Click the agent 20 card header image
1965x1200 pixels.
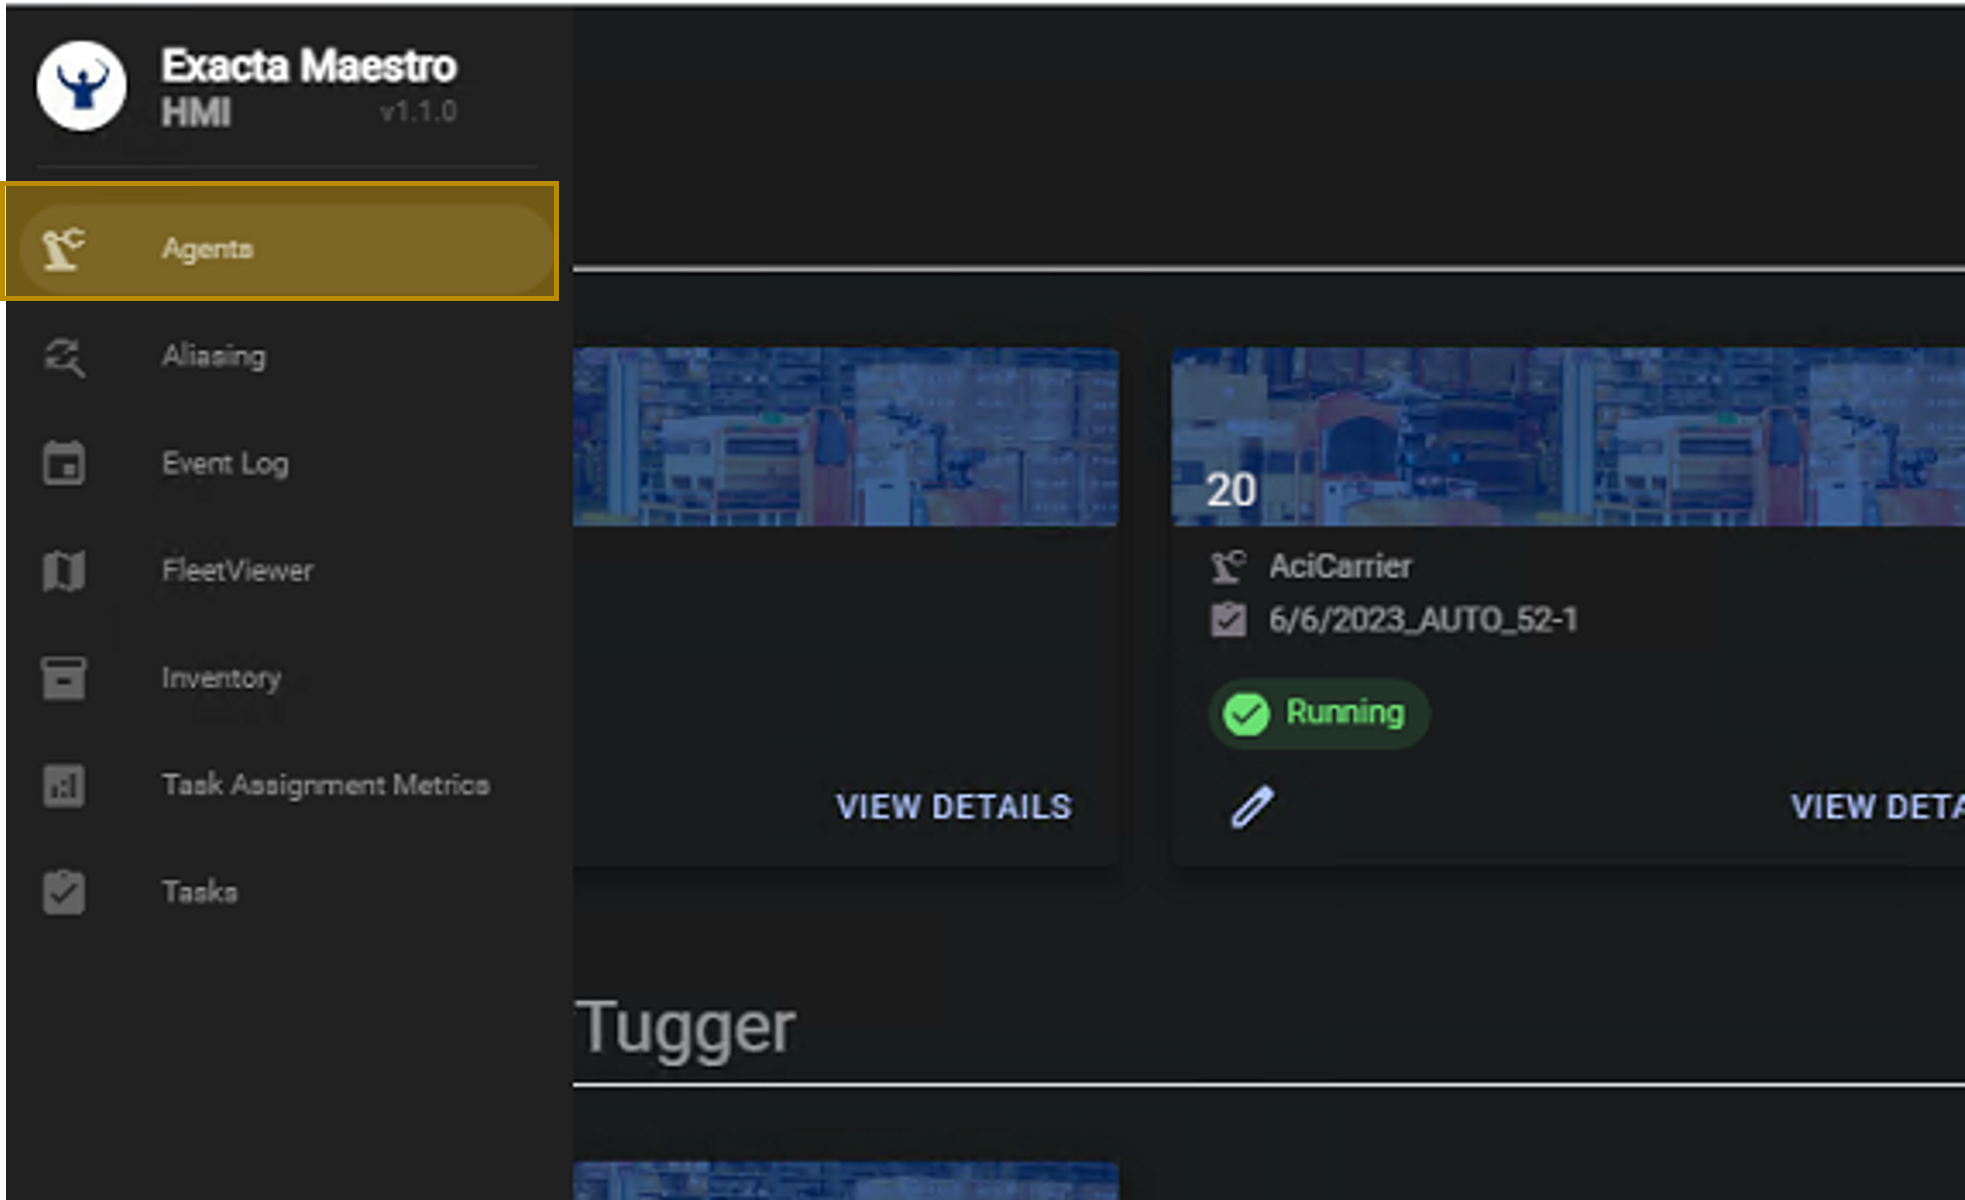[x=1568, y=437]
